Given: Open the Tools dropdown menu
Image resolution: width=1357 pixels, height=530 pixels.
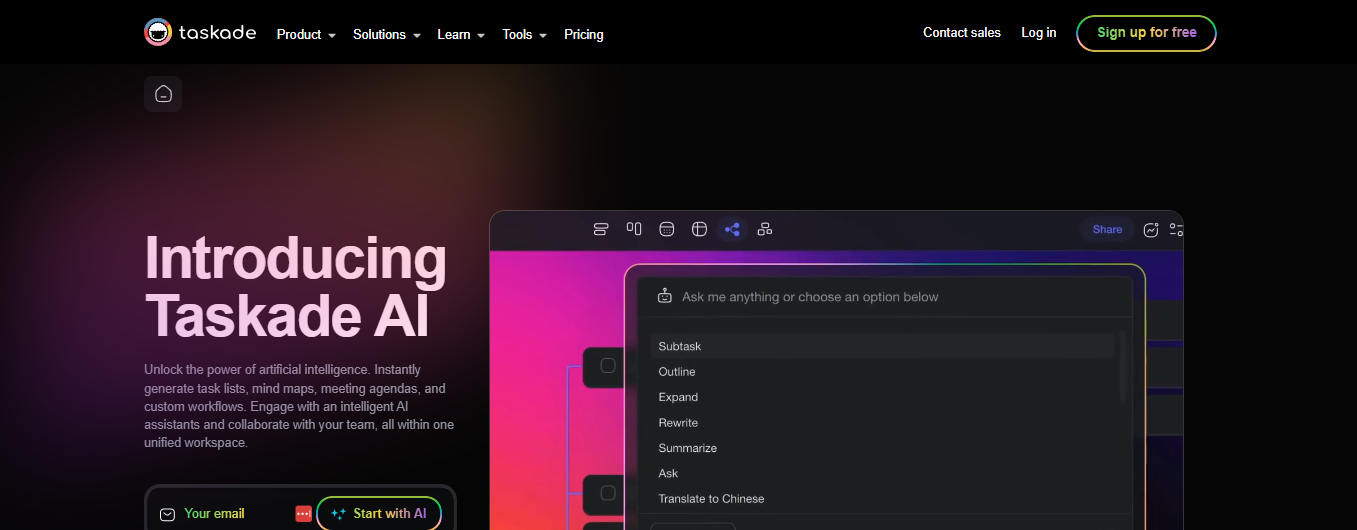Looking at the screenshot, I should tap(525, 34).
